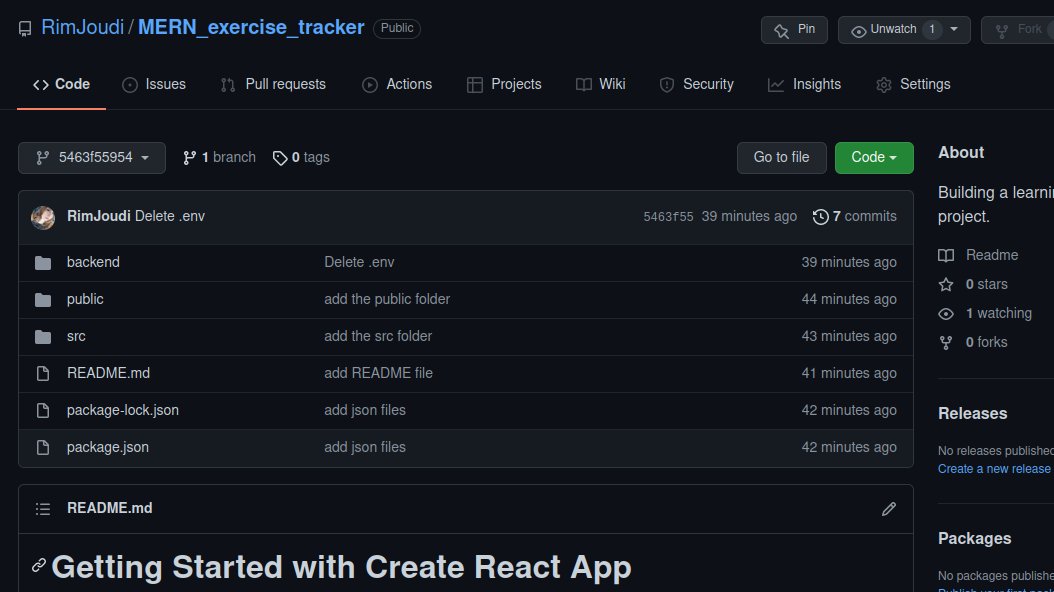
Task: View the Insights tab
Action: pyautogui.click(x=805, y=84)
